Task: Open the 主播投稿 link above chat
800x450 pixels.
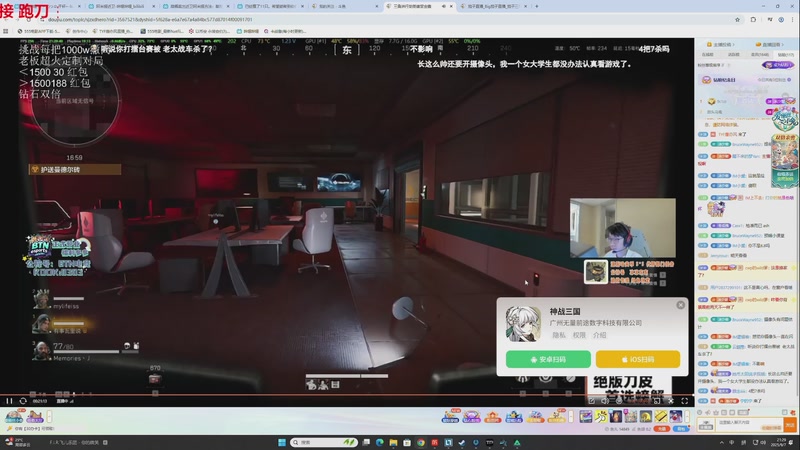Action: coord(719,44)
